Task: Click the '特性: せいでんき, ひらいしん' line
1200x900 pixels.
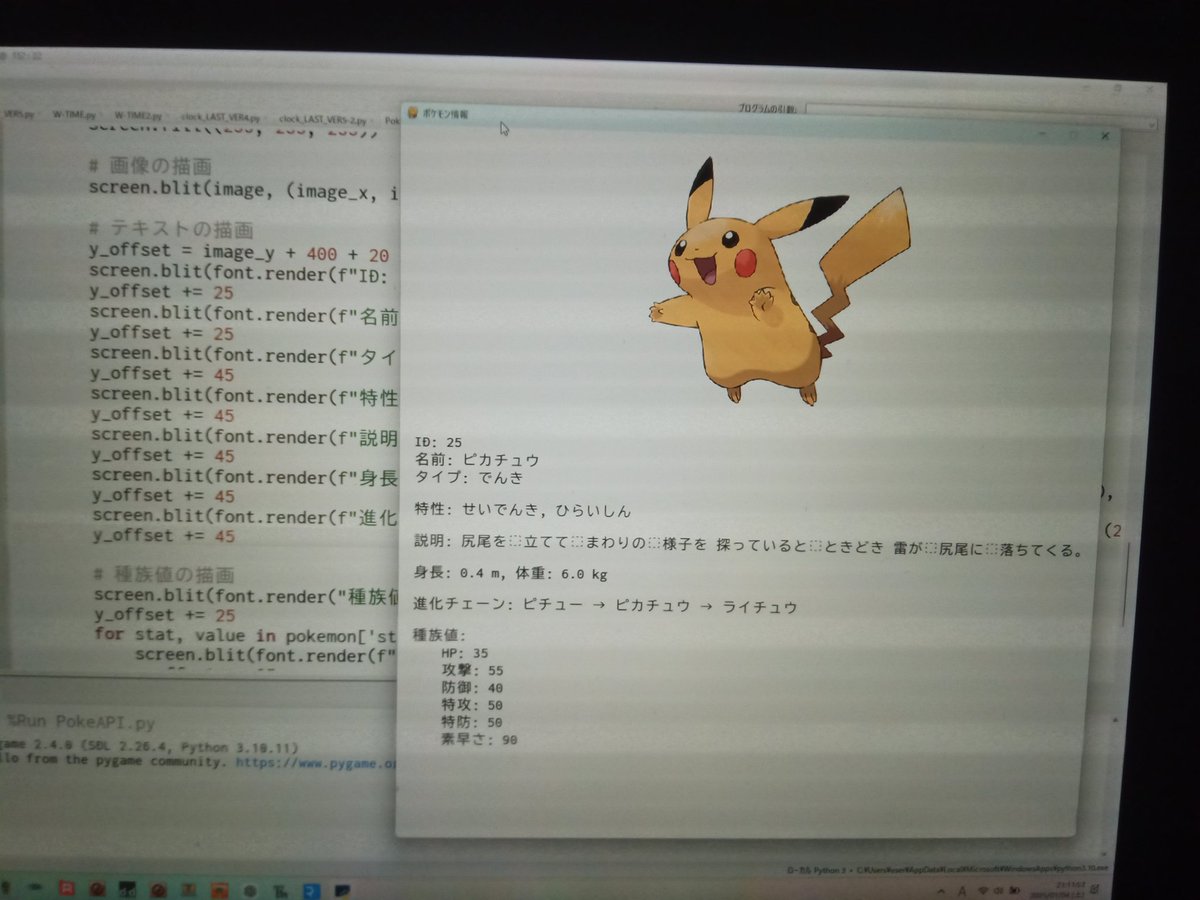Action: (523, 511)
